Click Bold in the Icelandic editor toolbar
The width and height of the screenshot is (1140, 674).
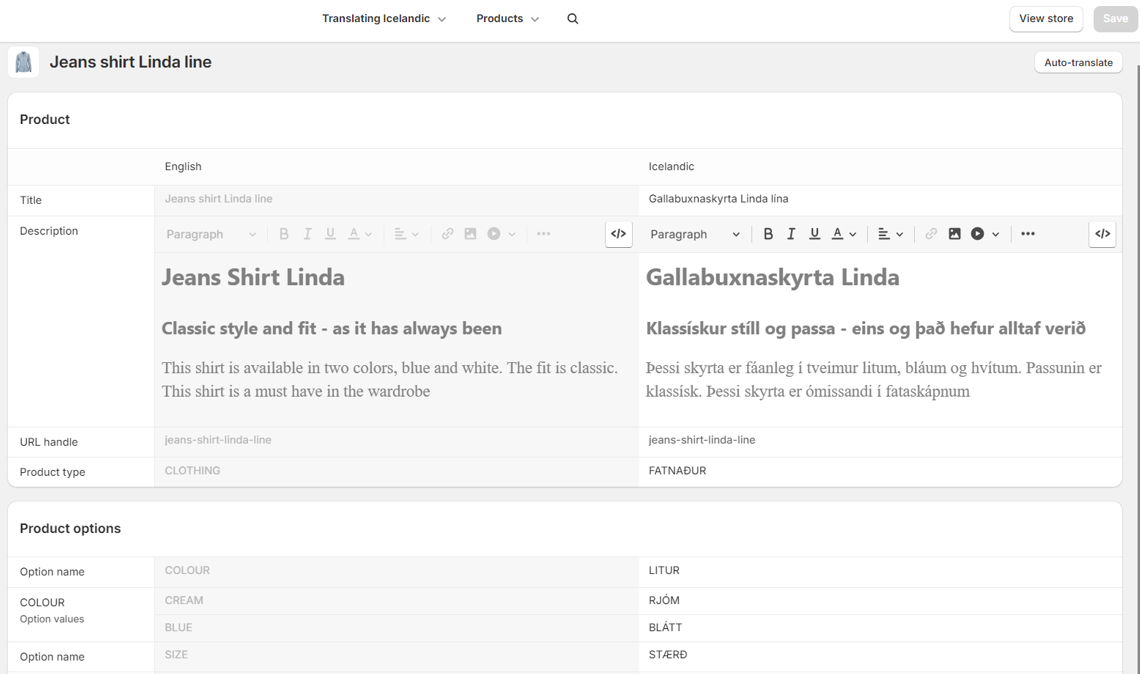768,234
